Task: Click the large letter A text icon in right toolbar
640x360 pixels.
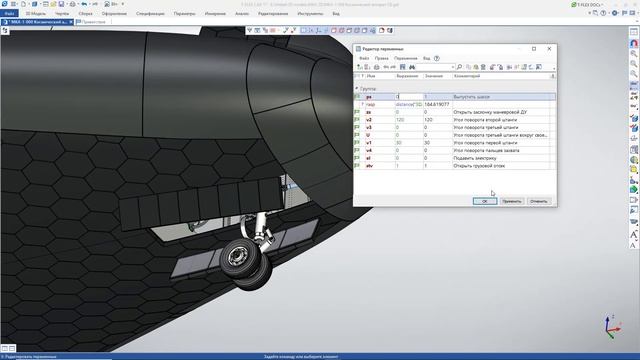Action: (x=633, y=235)
